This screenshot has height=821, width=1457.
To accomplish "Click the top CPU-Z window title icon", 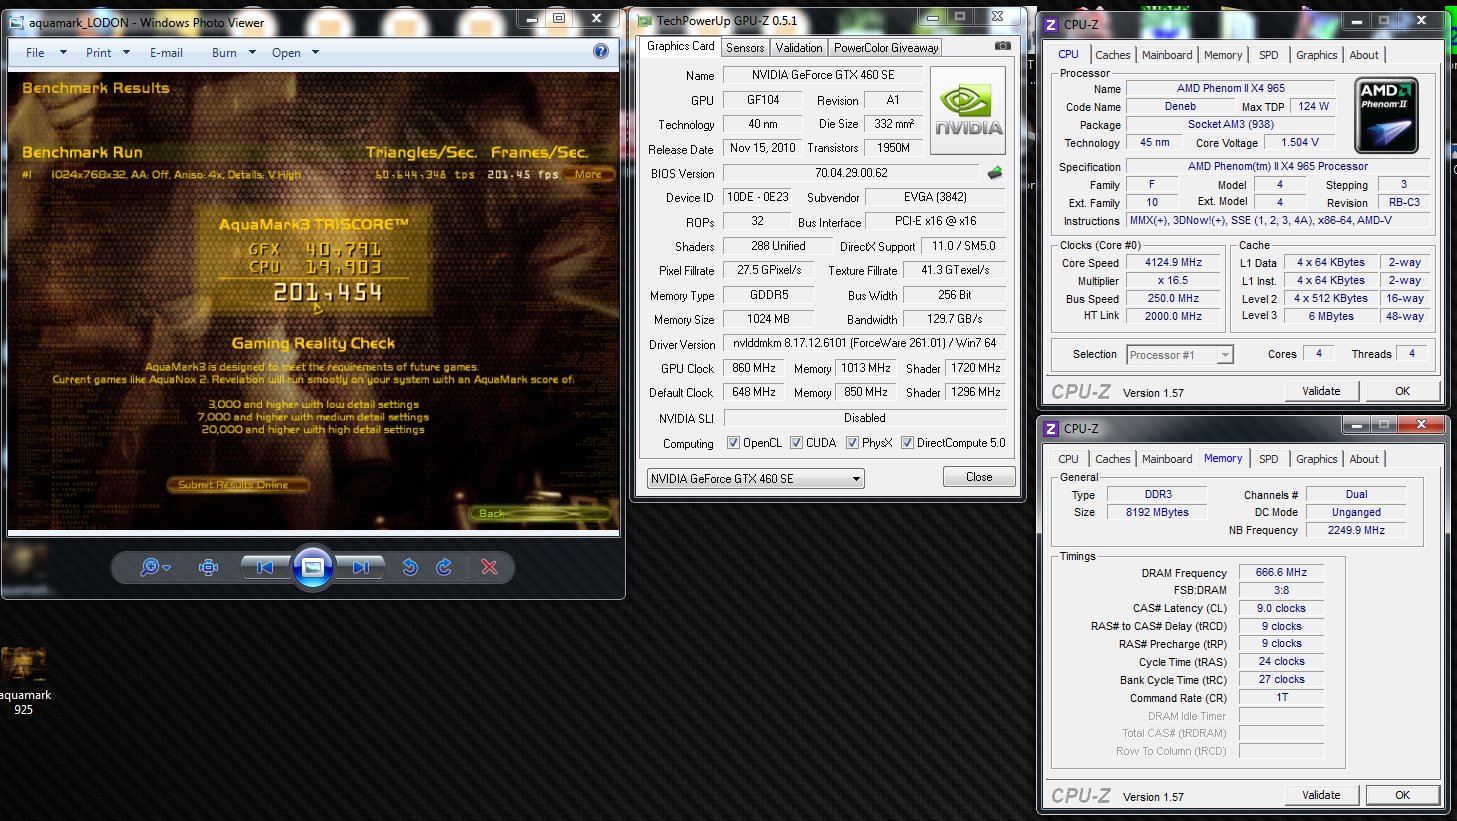I will [x=1051, y=24].
